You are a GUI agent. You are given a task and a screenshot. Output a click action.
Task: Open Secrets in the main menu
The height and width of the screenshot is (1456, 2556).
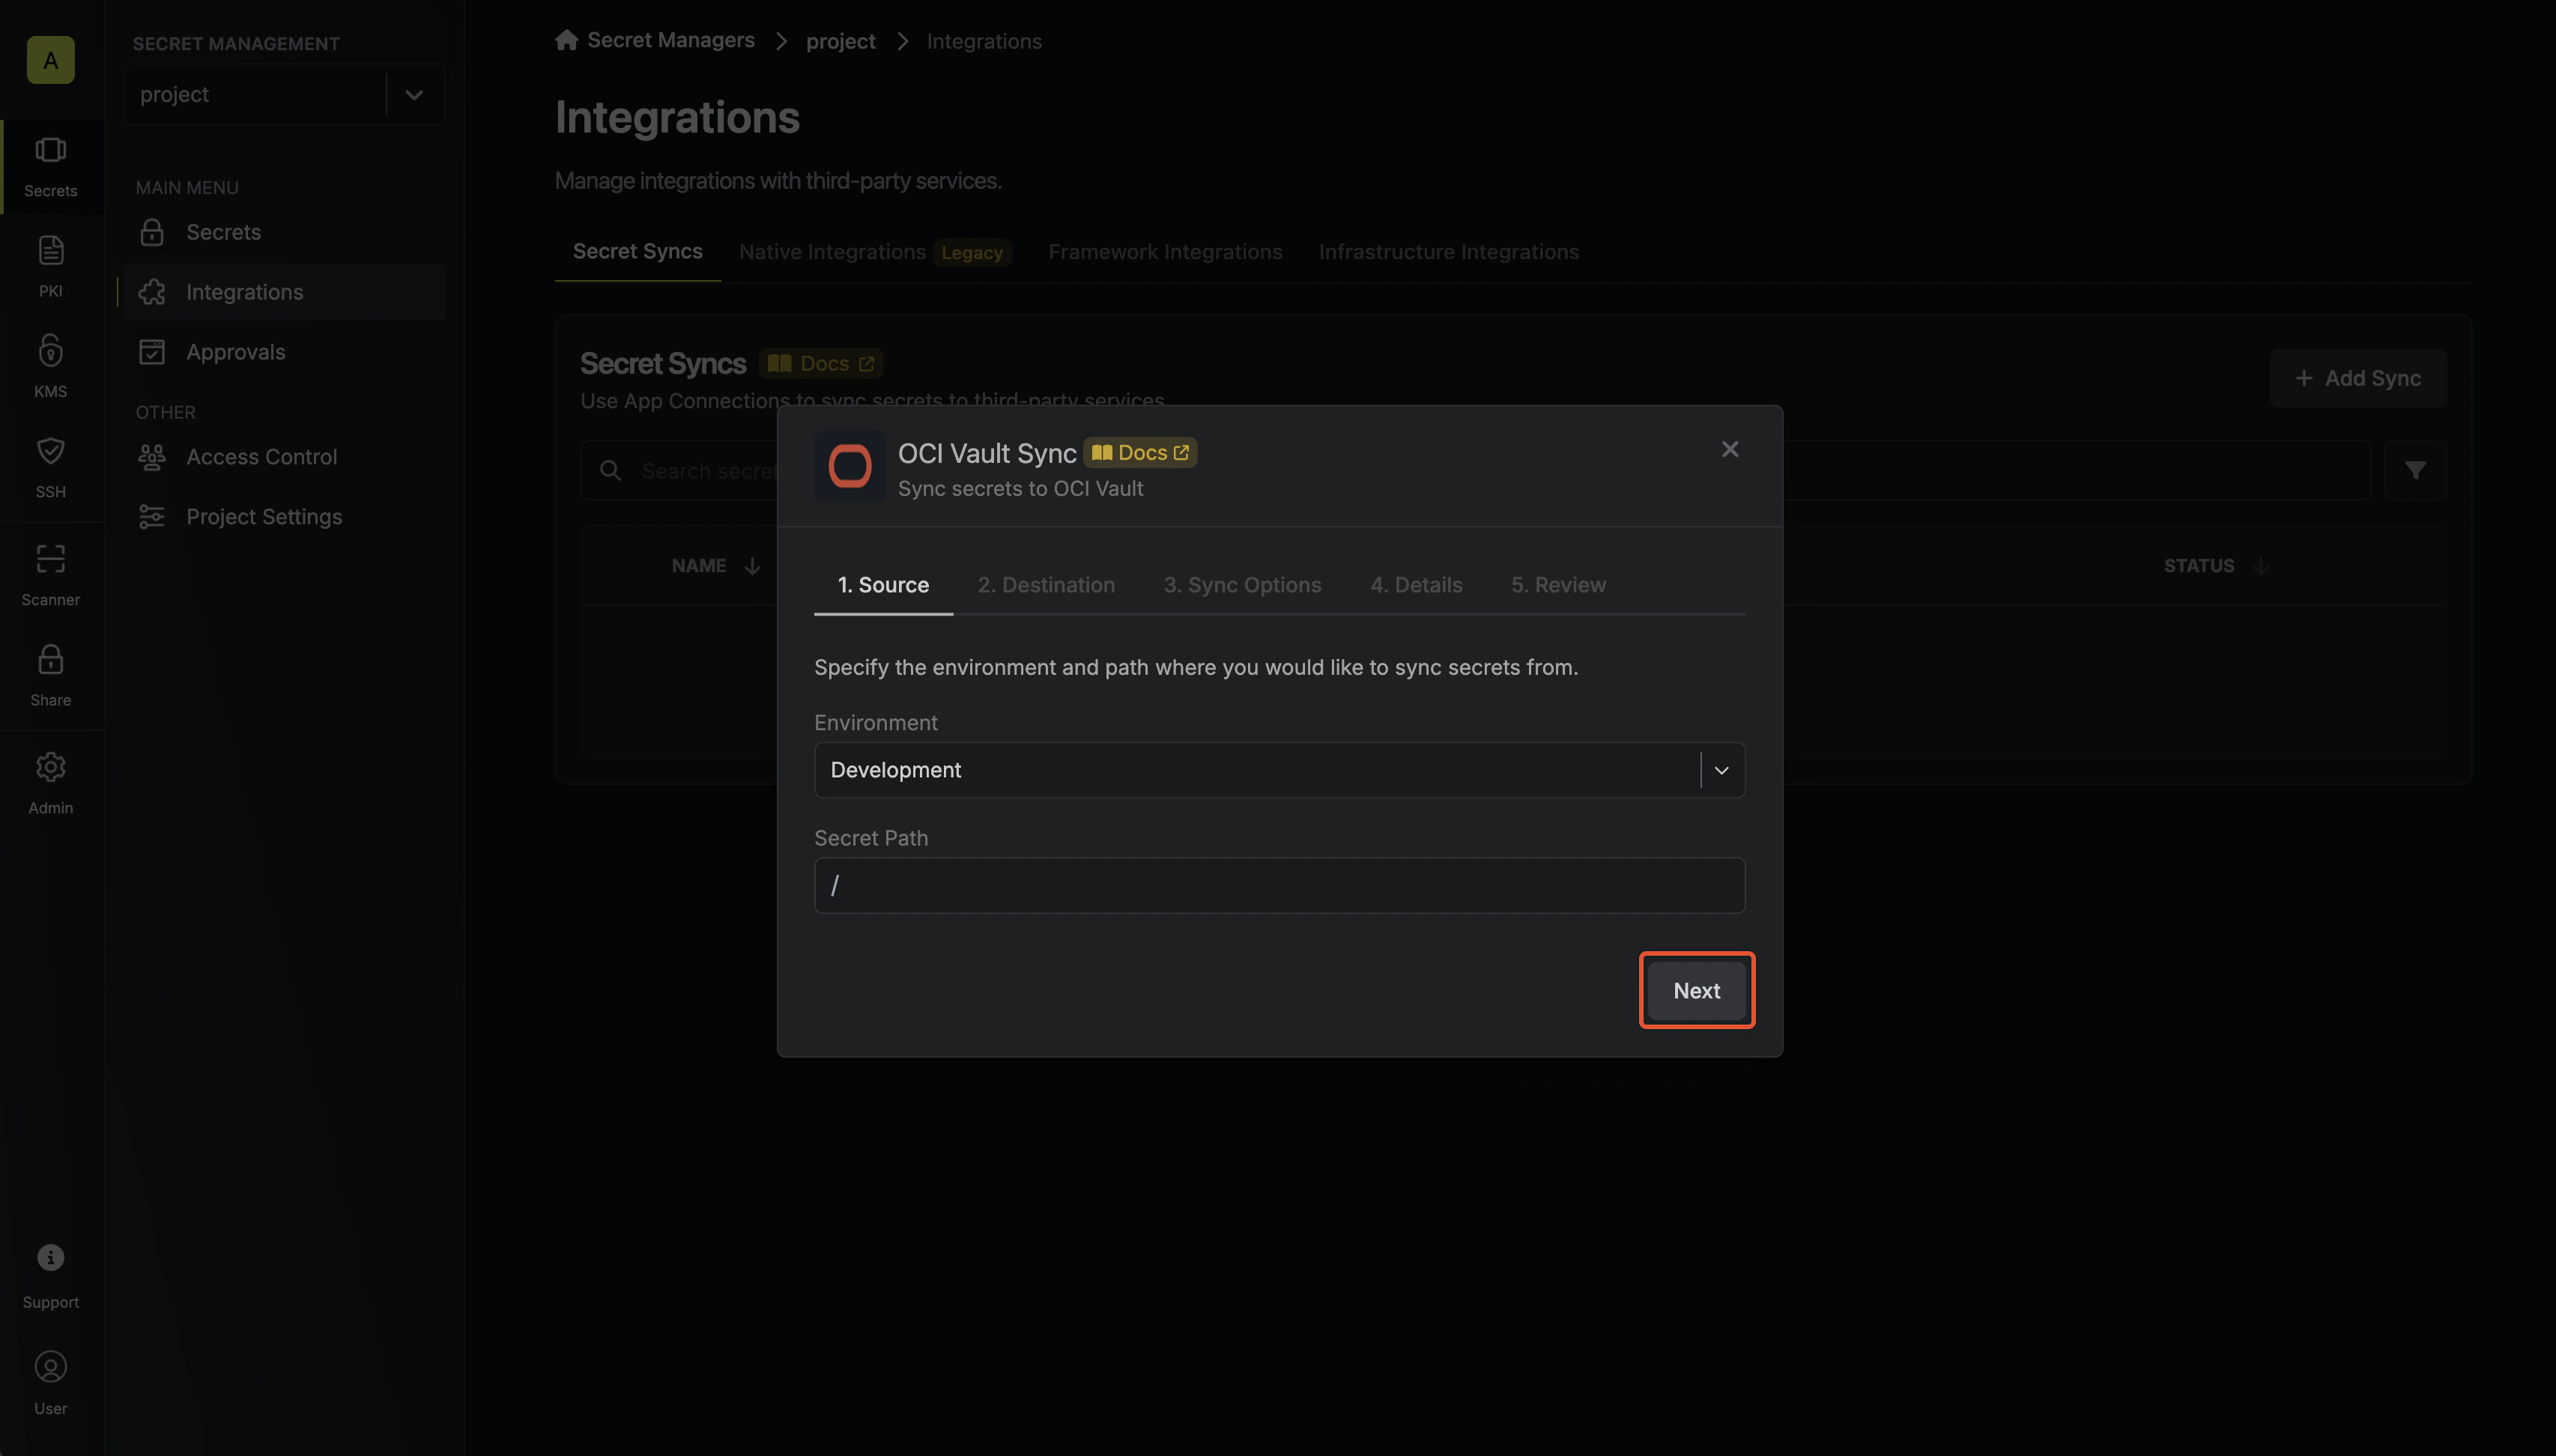coord(284,232)
